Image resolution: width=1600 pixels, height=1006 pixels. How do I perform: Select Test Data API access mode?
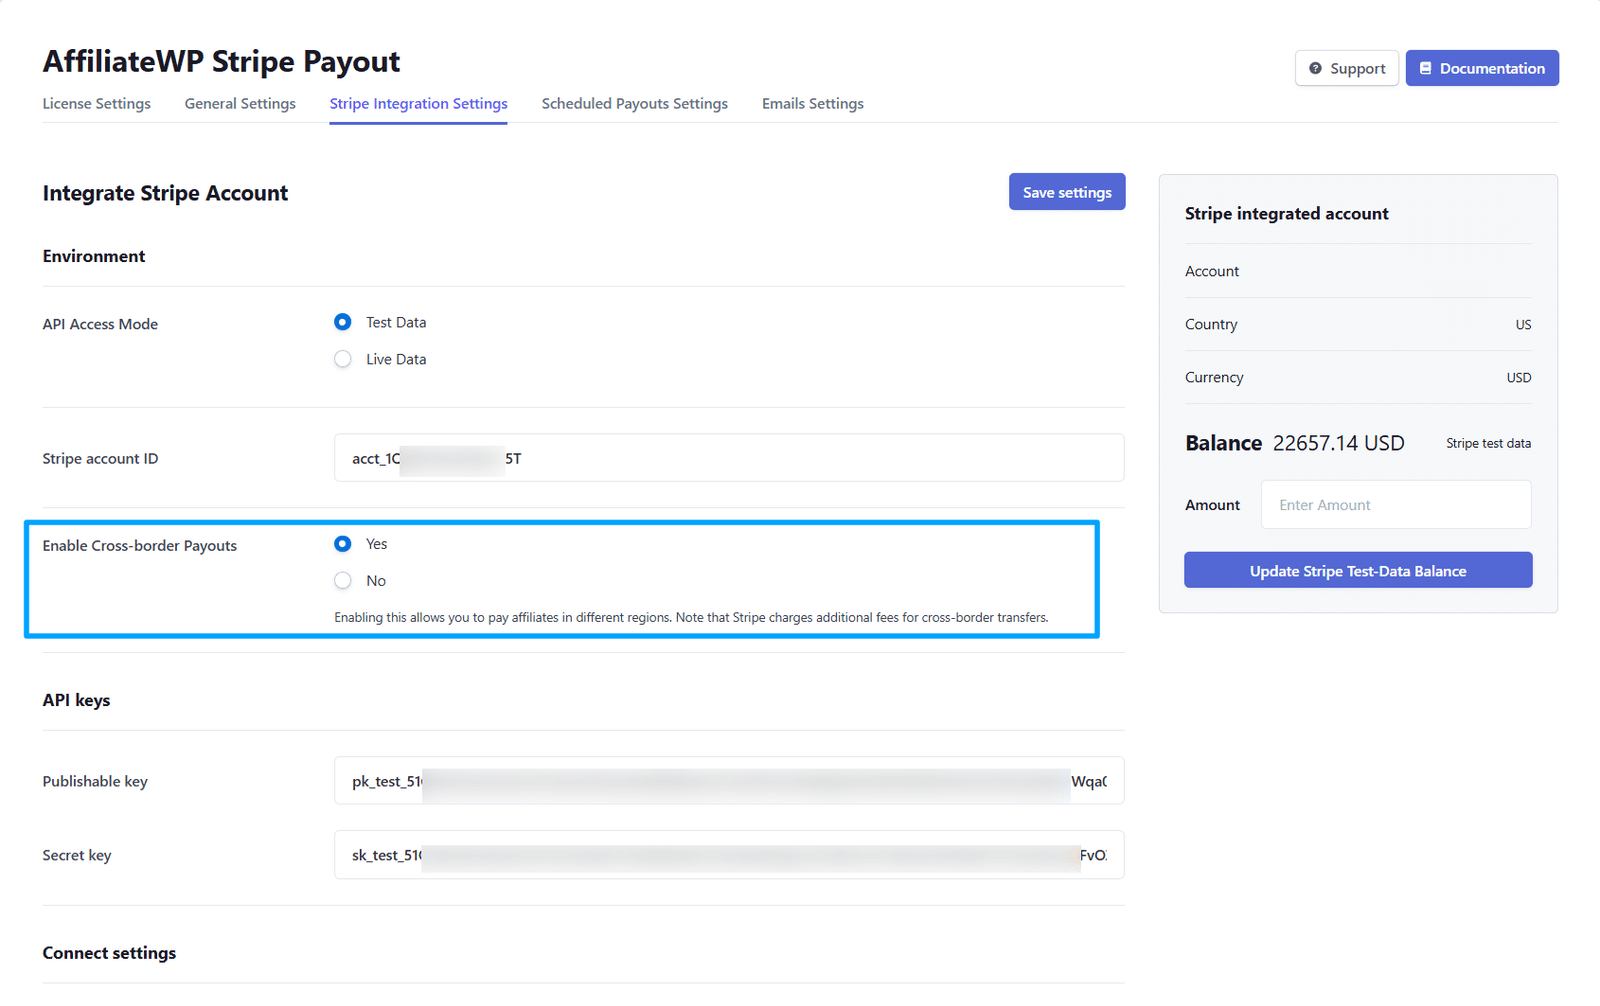click(x=343, y=322)
